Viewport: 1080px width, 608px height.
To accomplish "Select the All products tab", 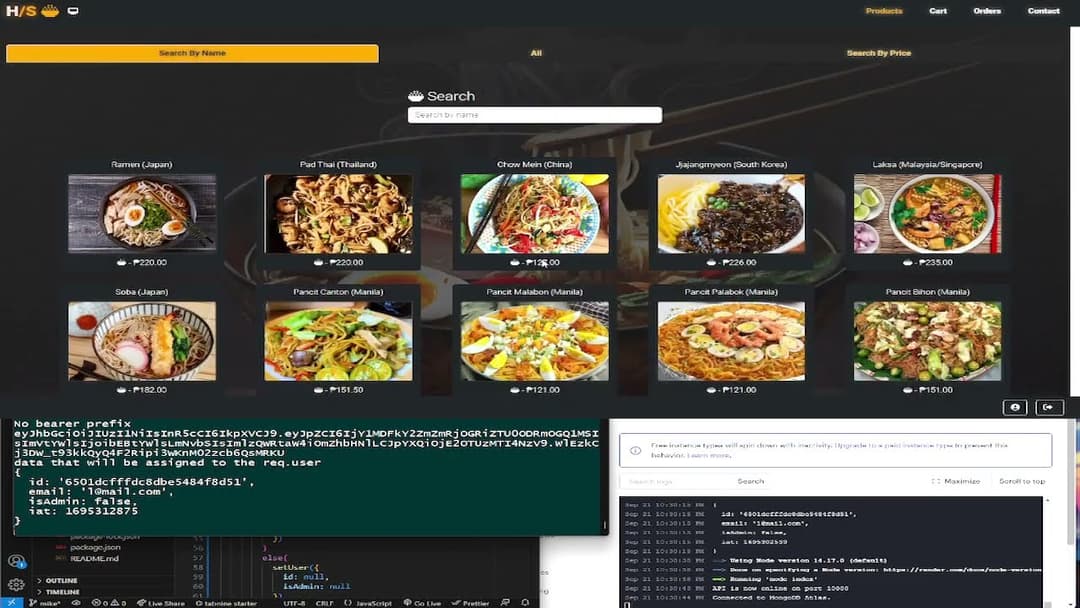I will pyautogui.click(x=536, y=53).
